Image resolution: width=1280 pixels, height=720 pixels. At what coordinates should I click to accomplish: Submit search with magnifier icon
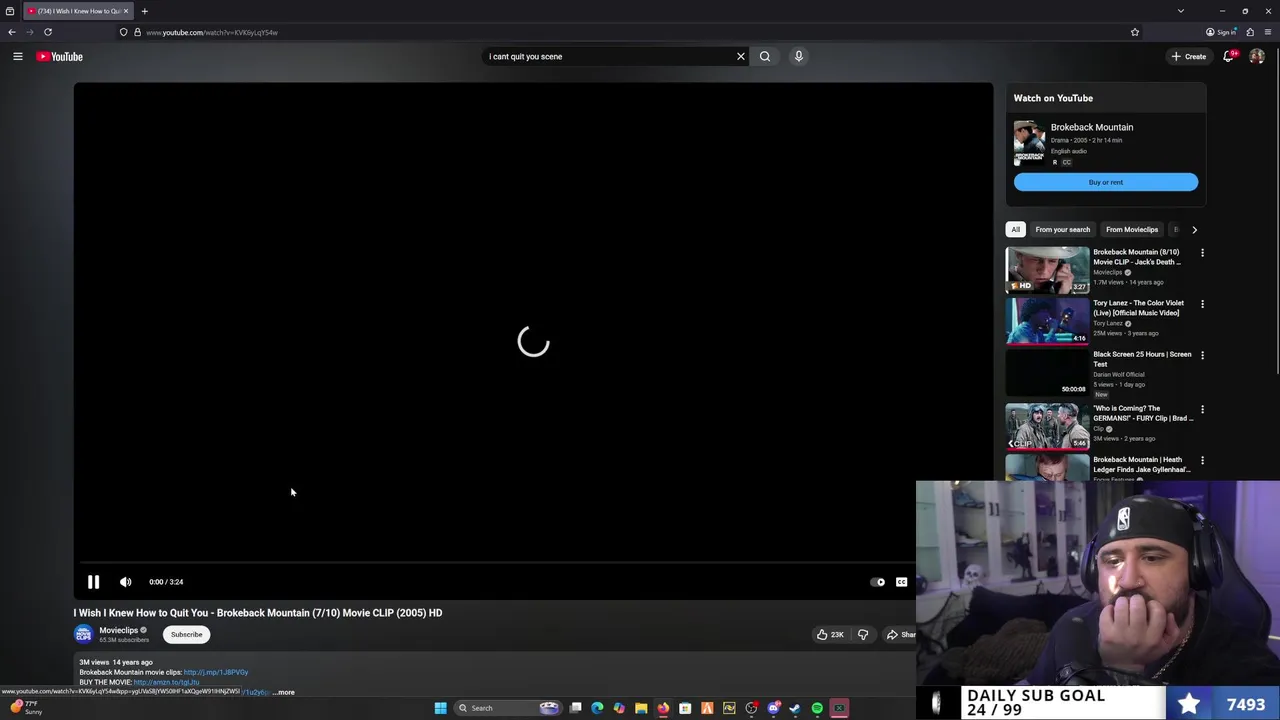pos(765,57)
